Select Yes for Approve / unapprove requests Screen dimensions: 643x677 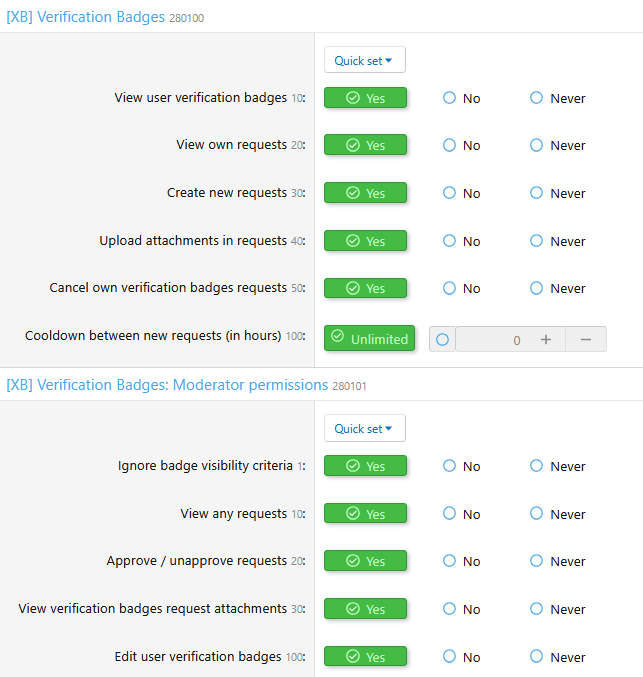coord(365,560)
